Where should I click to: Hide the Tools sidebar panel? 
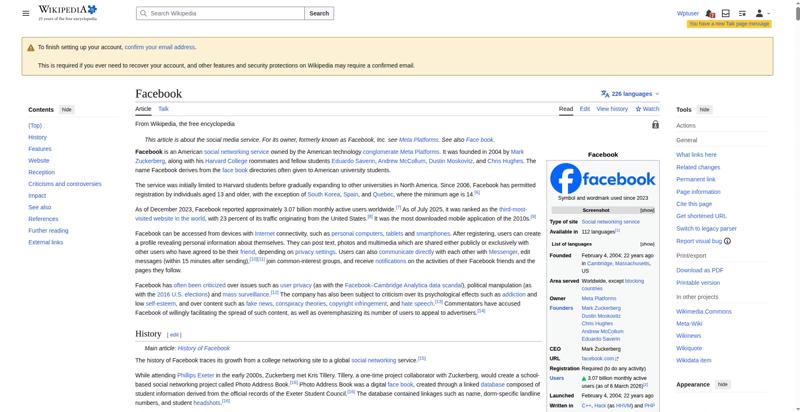pos(704,110)
